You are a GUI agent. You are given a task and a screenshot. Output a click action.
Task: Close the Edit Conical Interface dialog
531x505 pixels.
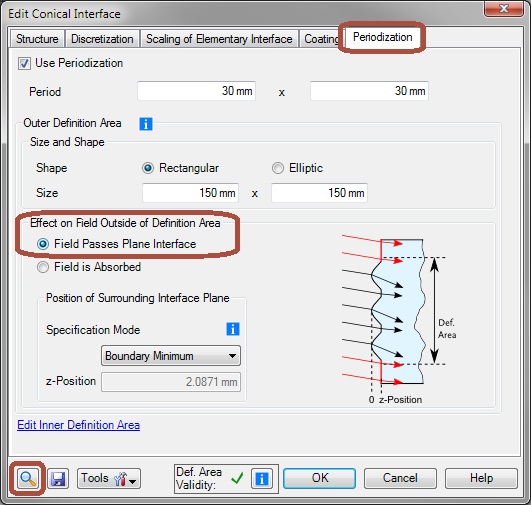click(x=504, y=8)
